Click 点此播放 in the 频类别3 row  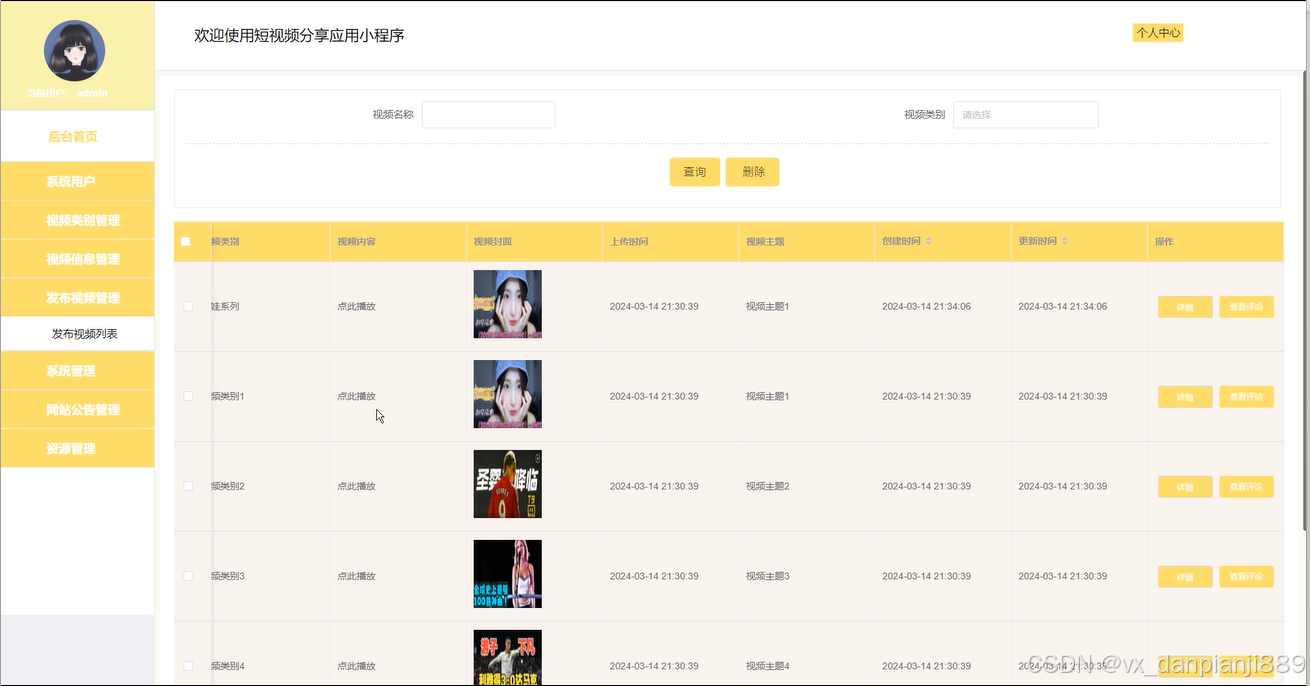[x=357, y=576]
